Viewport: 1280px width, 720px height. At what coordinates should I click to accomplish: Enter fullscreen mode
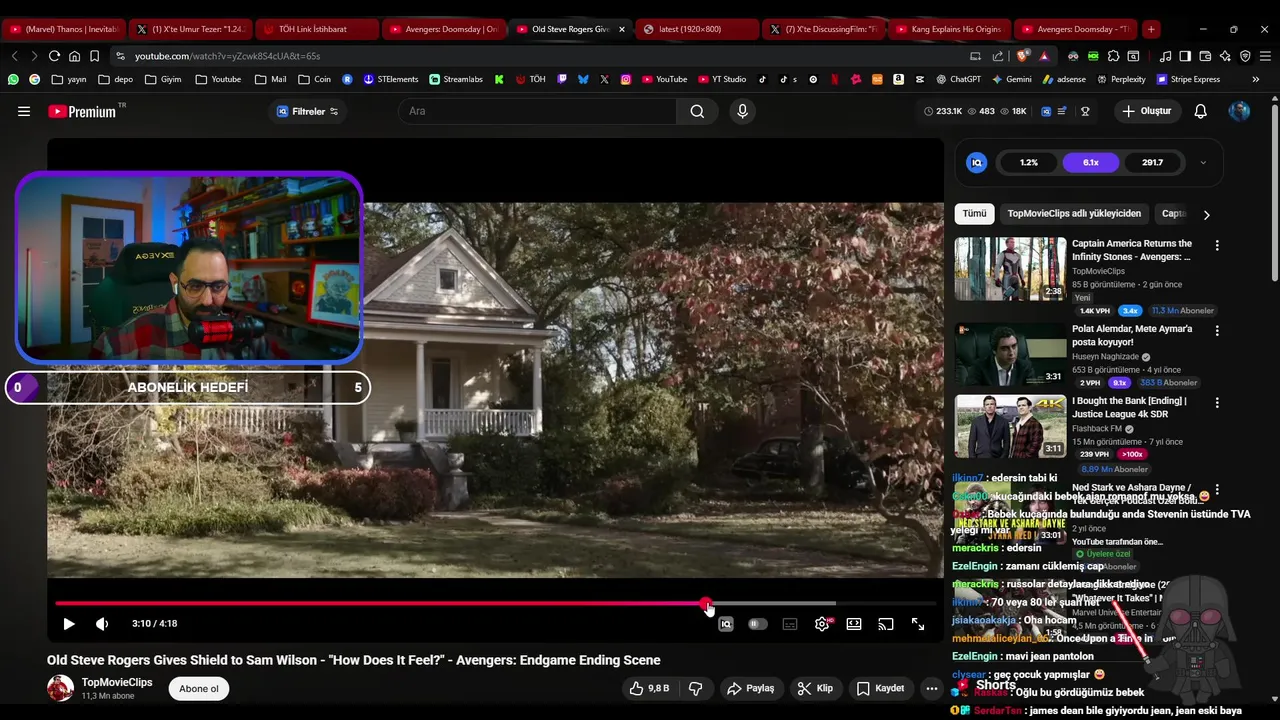918,624
